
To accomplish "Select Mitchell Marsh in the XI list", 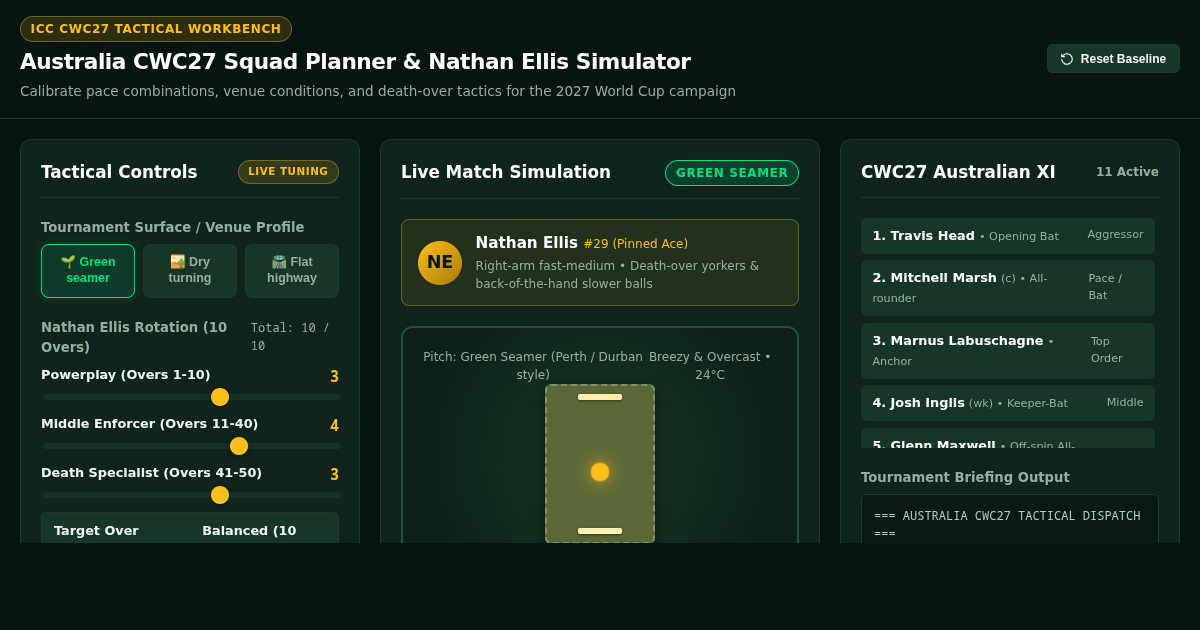I will pos(1008,288).
